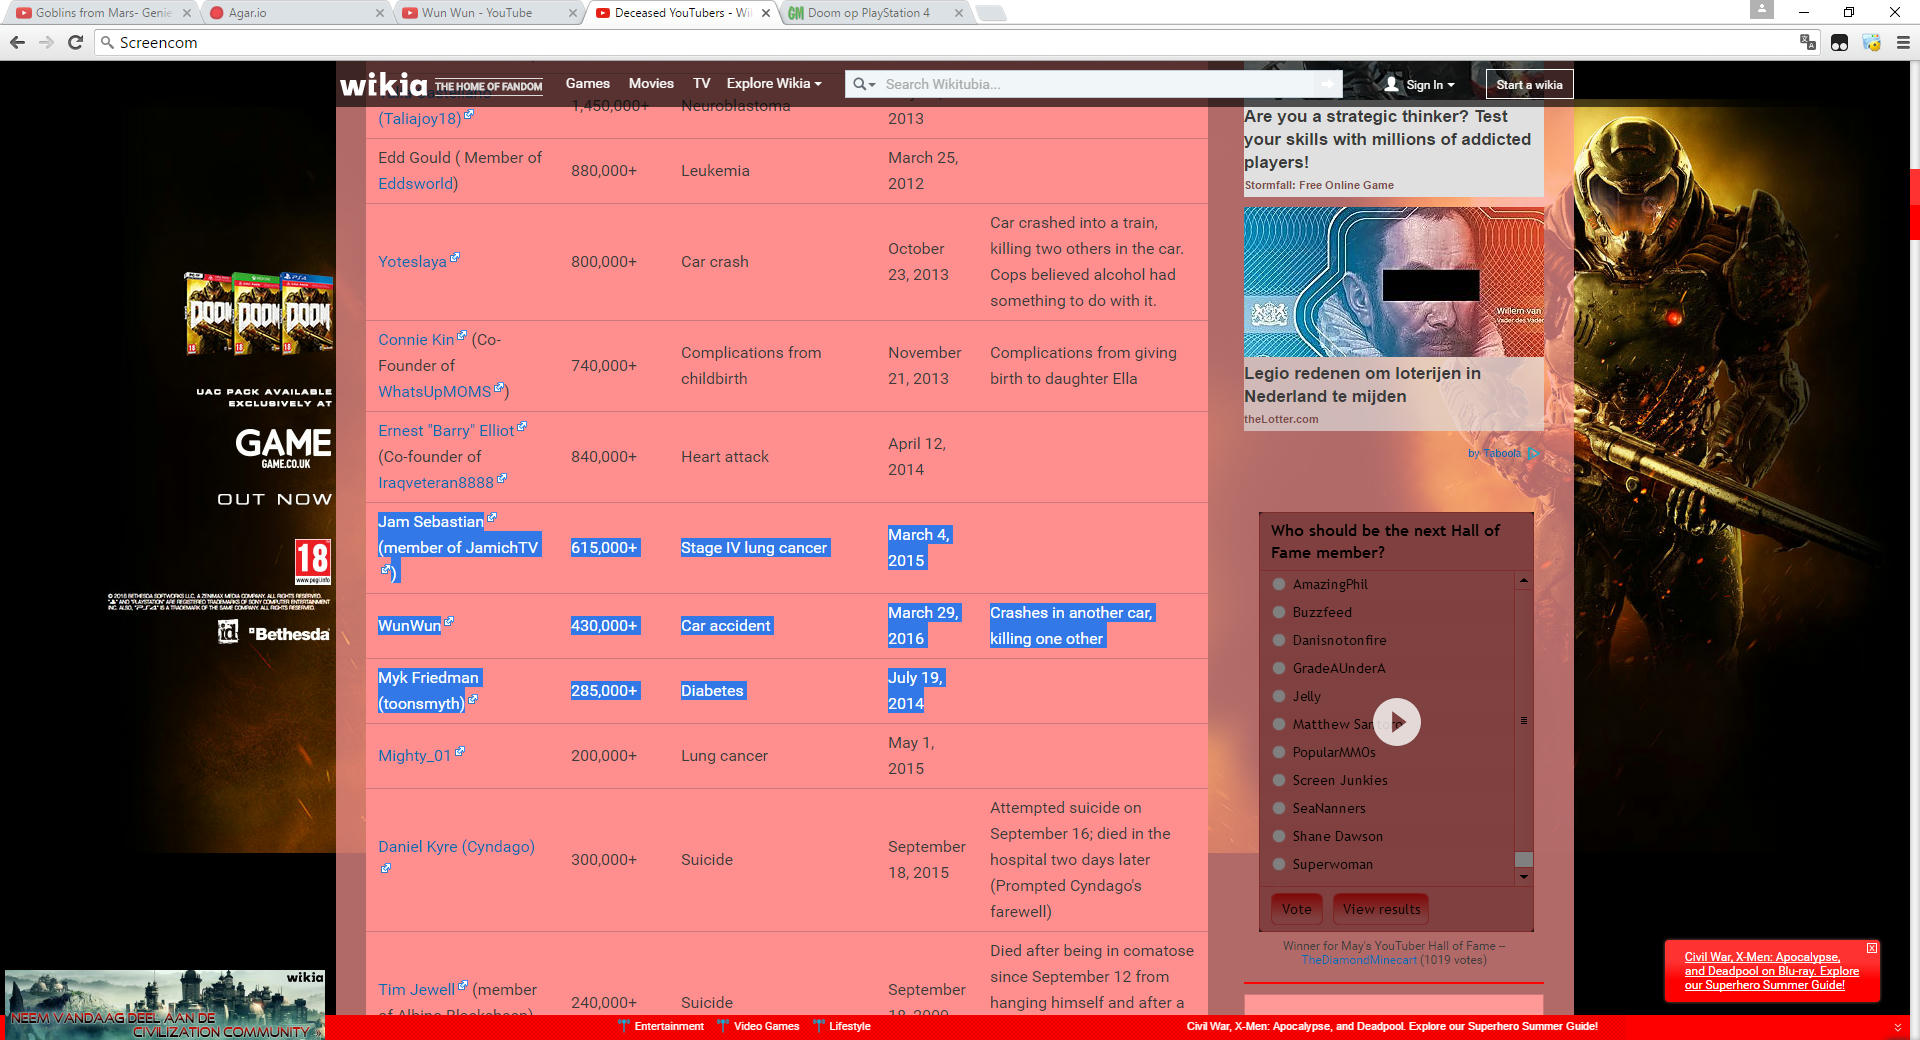The height and width of the screenshot is (1040, 1920).
Task: Open the Legio redenen loterijen ad thumbnail
Action: [x=1394, y=282]
